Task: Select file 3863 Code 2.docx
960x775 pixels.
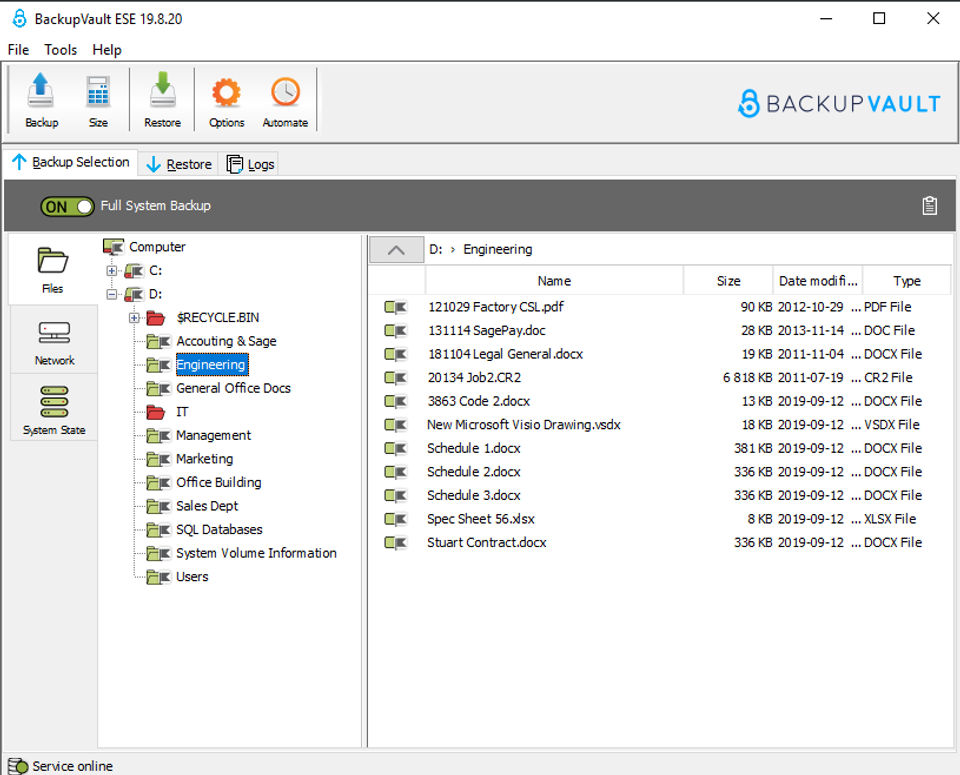Action: [479, 401]
